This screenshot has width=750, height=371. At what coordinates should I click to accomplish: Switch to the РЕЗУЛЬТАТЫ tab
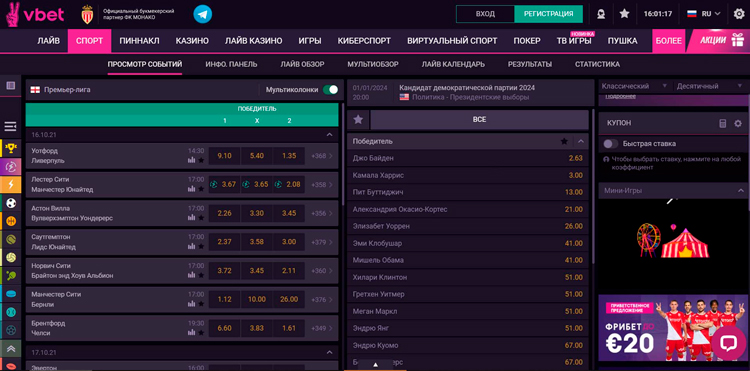tap(529, 64)
